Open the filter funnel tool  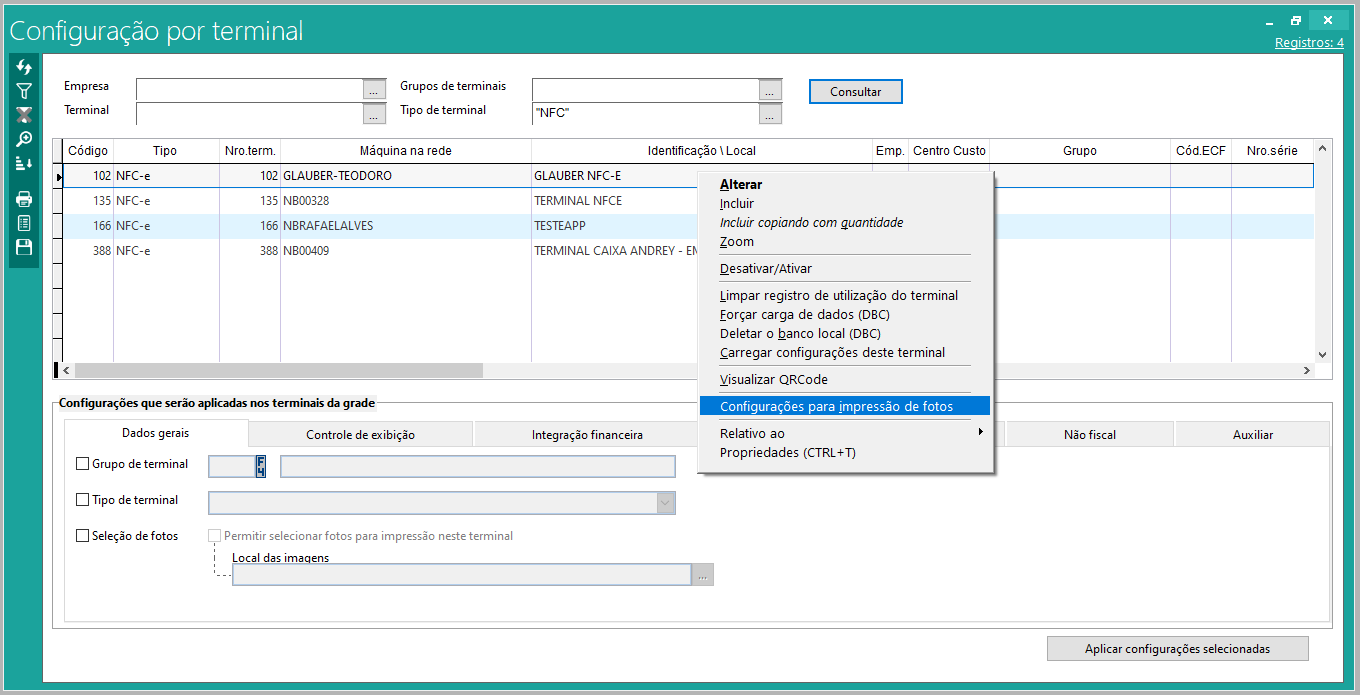24,91
